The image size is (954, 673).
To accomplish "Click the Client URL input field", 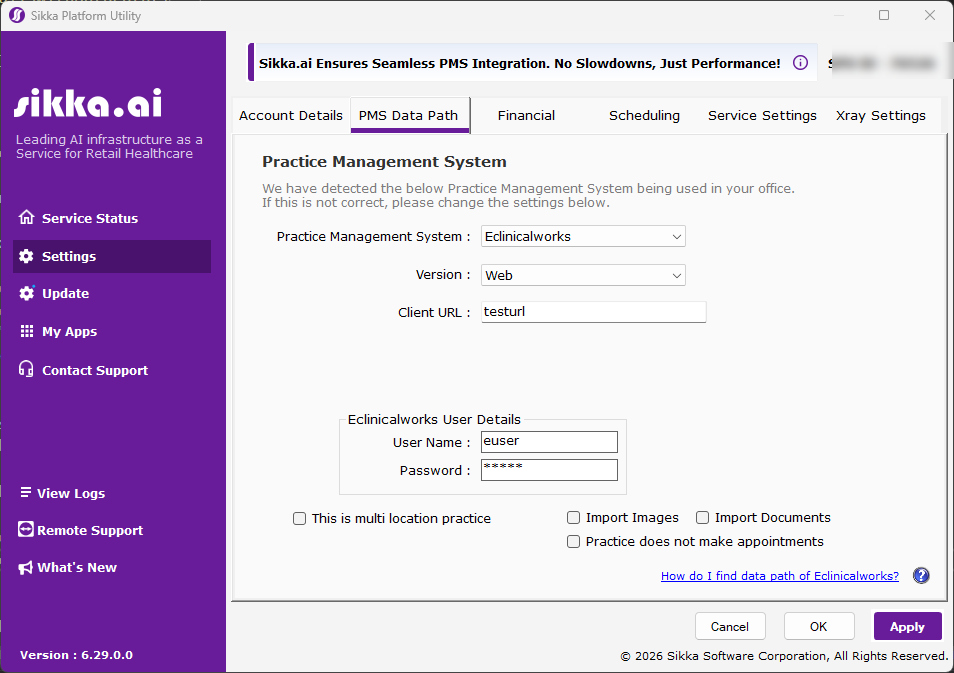I will [593, 312].
